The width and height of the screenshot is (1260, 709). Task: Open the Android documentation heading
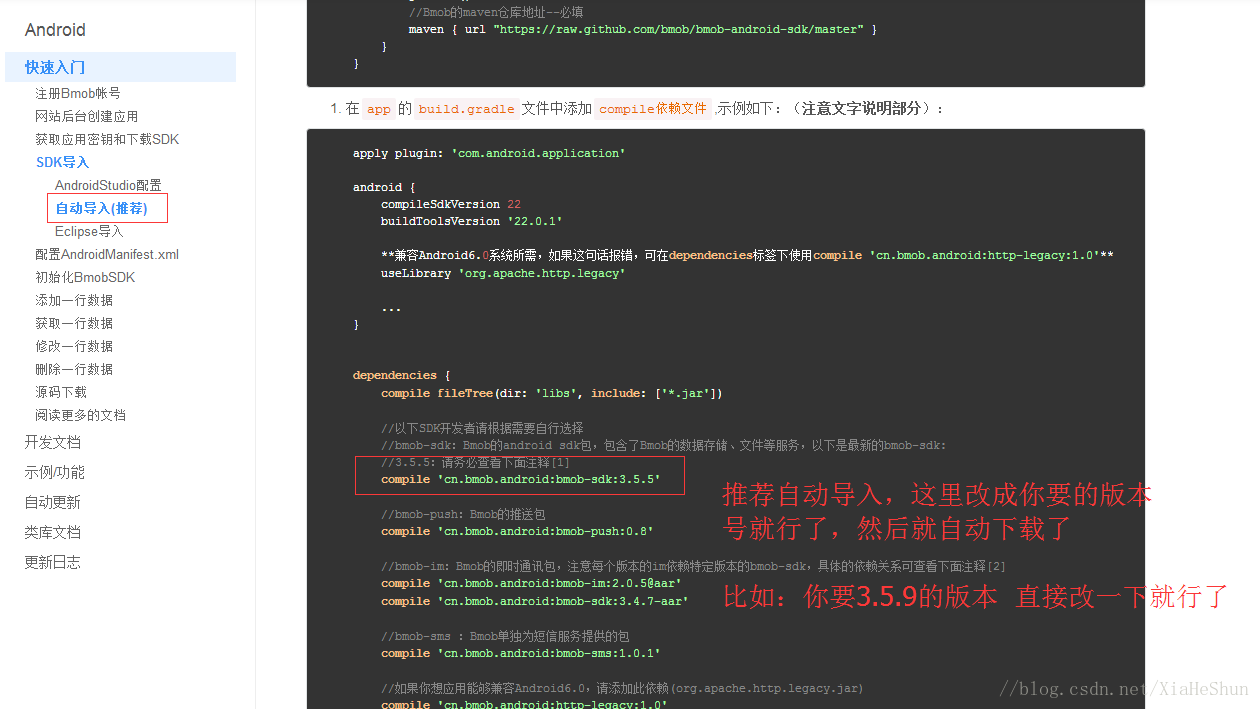point(55,30)
